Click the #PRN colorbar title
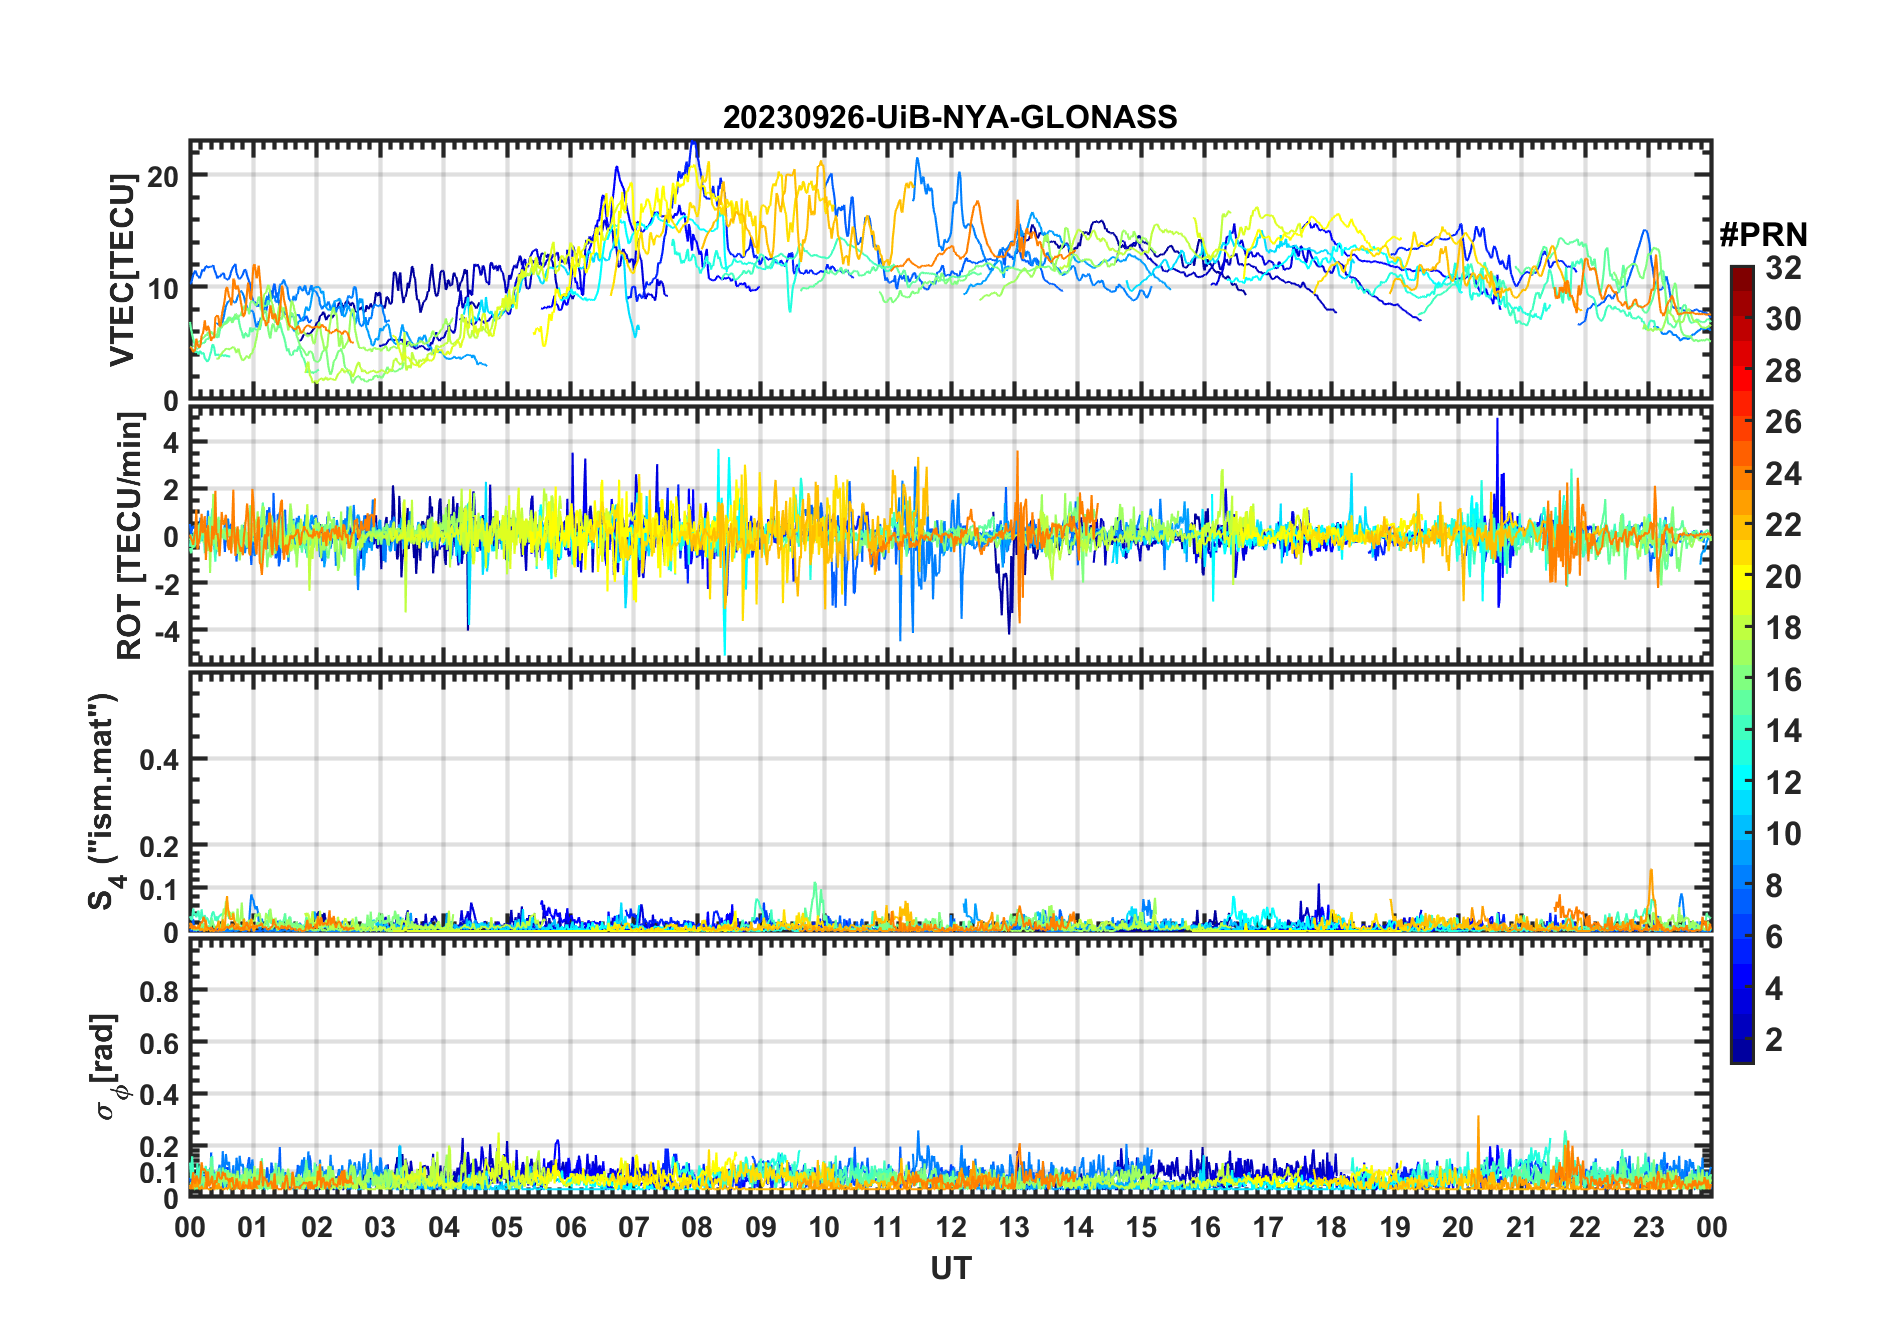Viewport: 1902px width, 1330px height. click(1763, 235)
